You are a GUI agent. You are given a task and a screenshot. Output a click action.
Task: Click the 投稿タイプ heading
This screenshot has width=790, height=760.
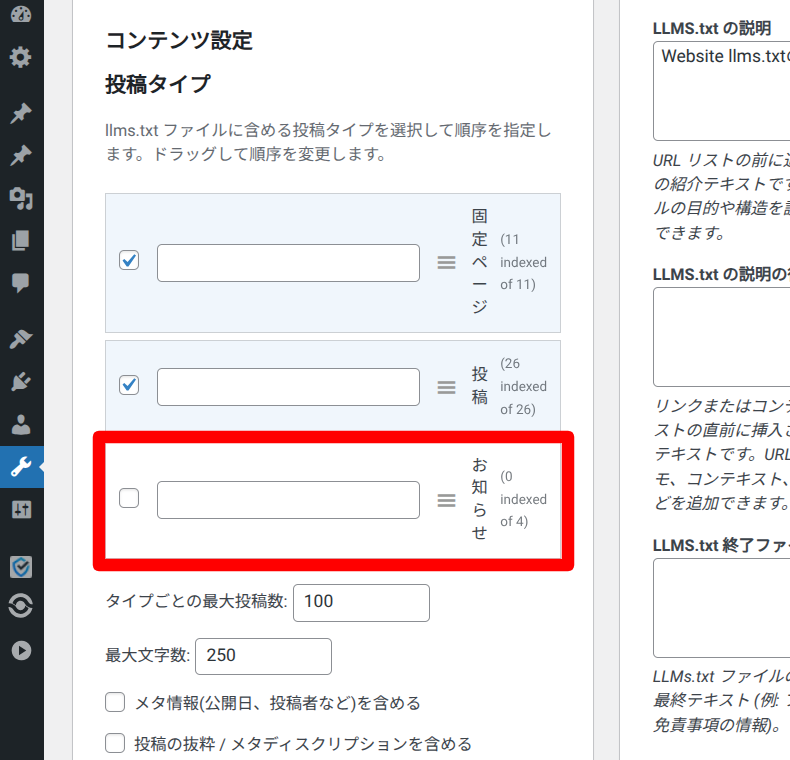158,84
